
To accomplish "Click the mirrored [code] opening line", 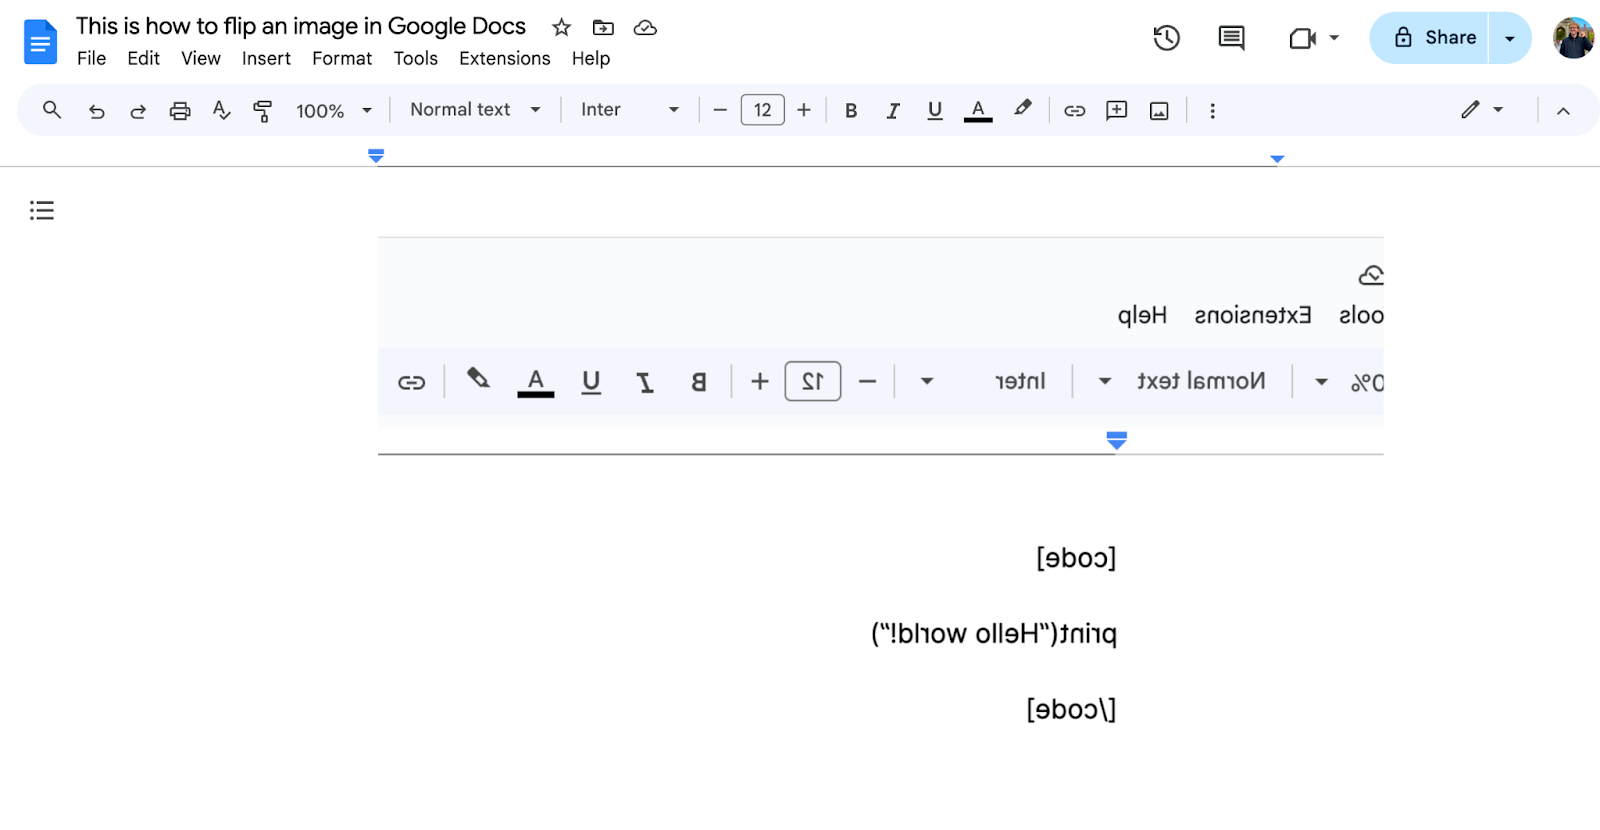I will [1076, 558].
